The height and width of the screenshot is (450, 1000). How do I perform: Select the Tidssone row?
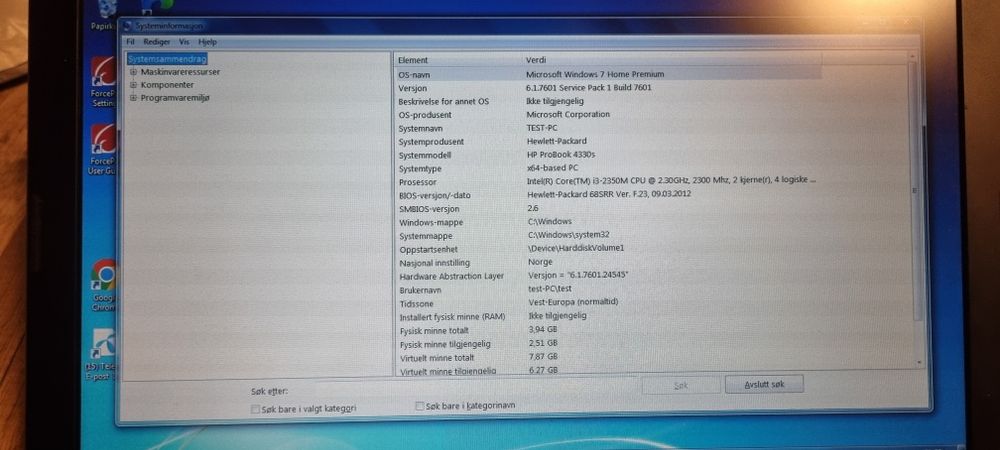(x=608, y=303)
